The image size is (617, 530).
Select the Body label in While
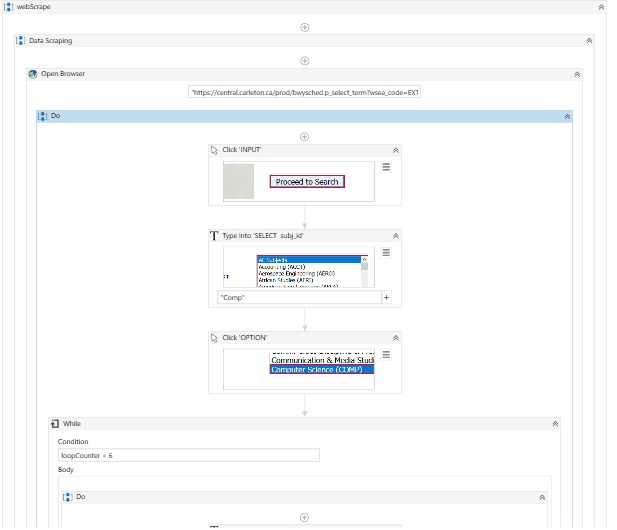[66, 469]
